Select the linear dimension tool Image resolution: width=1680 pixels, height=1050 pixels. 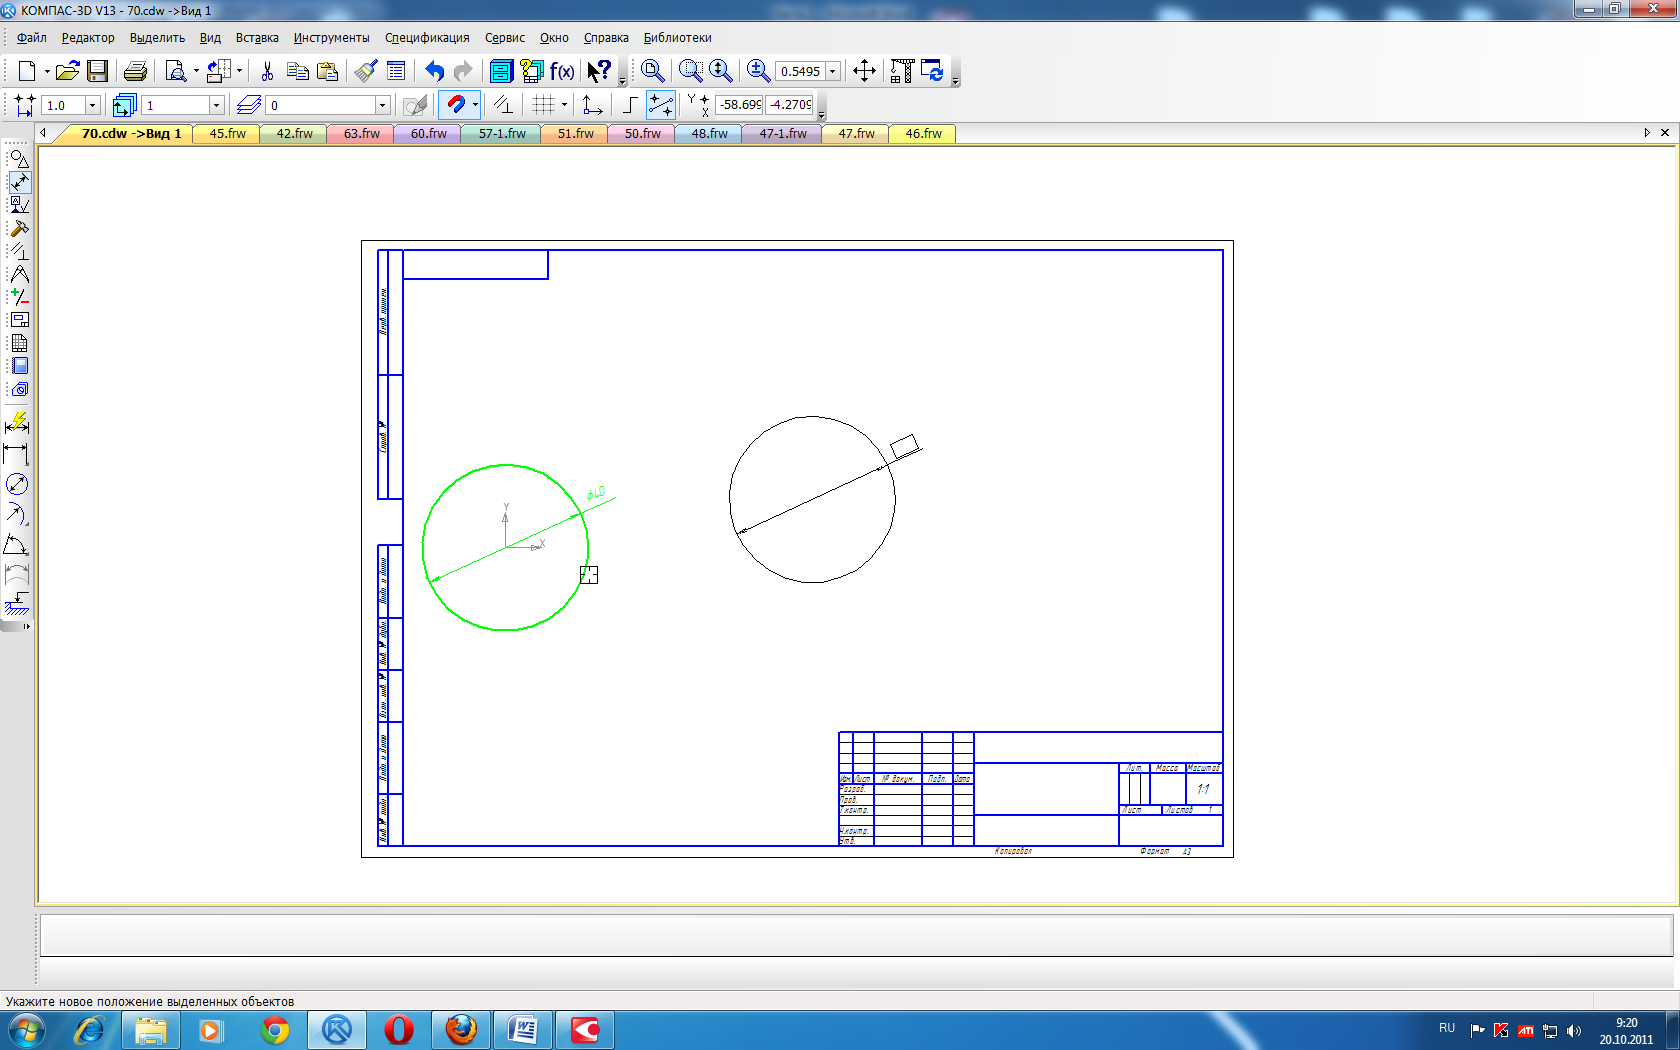pos(17,454)
